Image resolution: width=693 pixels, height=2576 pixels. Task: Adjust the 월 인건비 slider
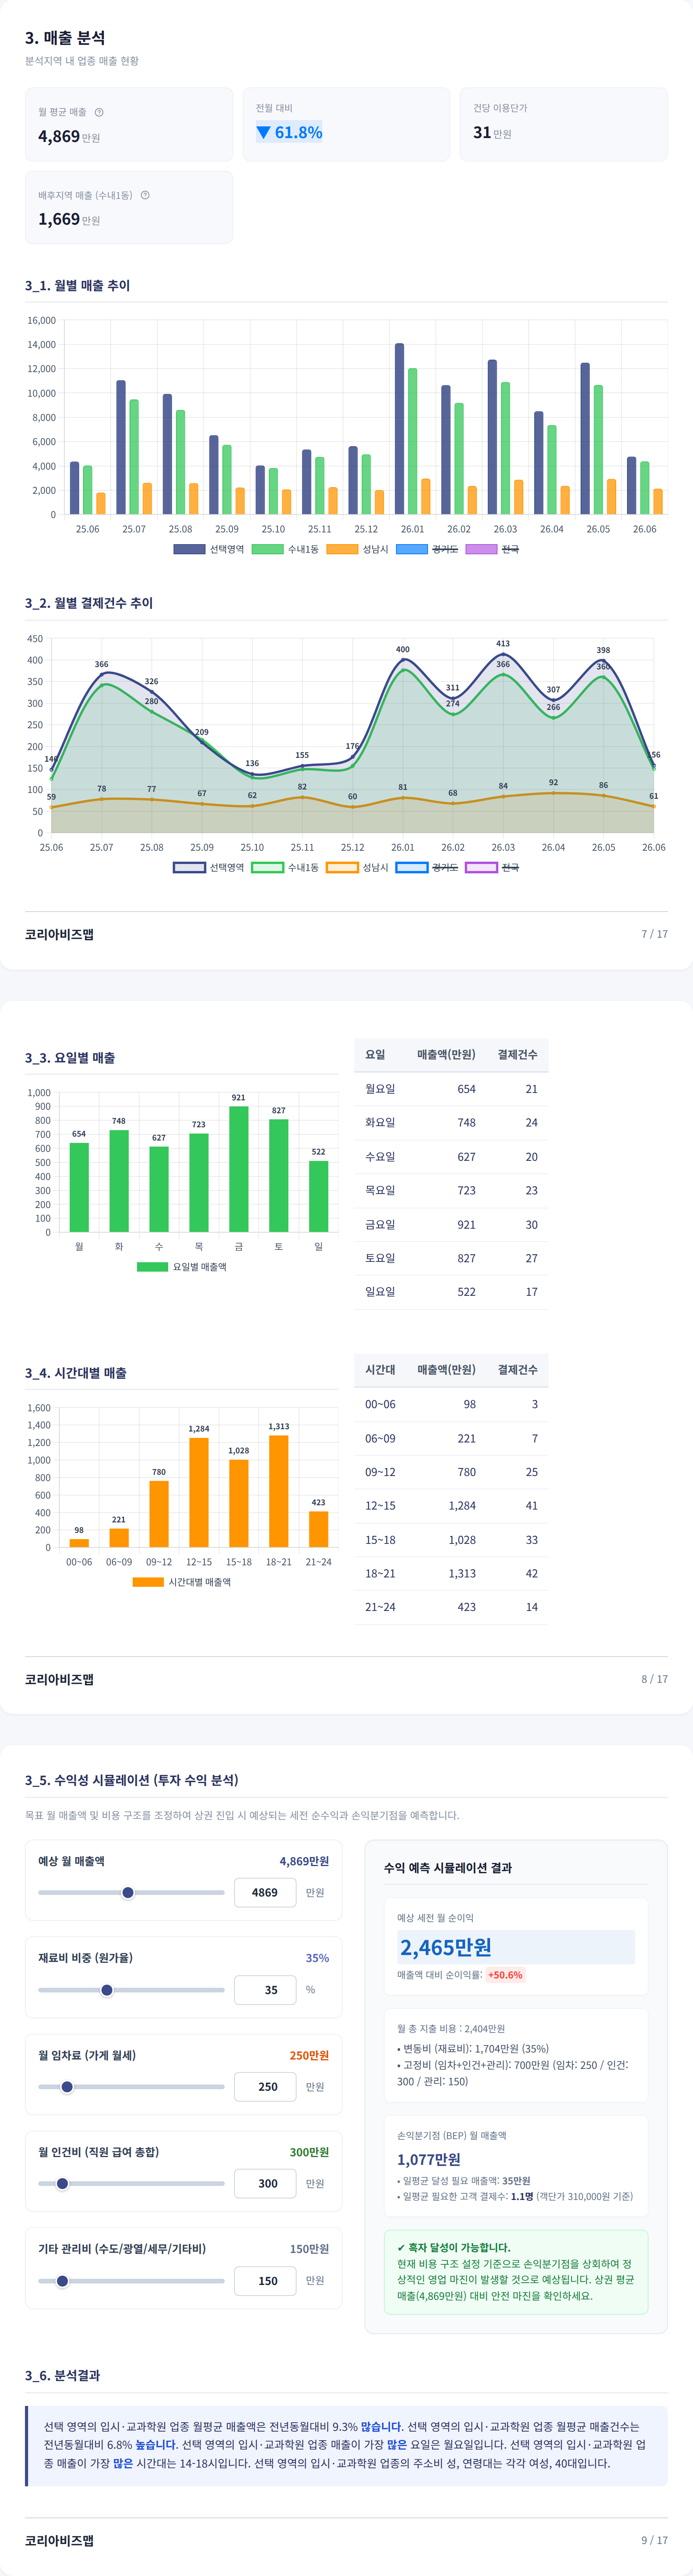coord(131,2184)
